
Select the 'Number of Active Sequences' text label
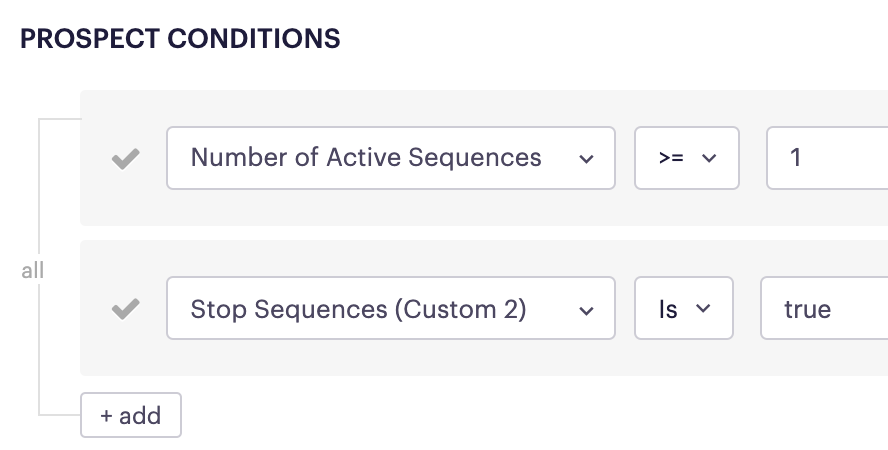tap(366, 158)
